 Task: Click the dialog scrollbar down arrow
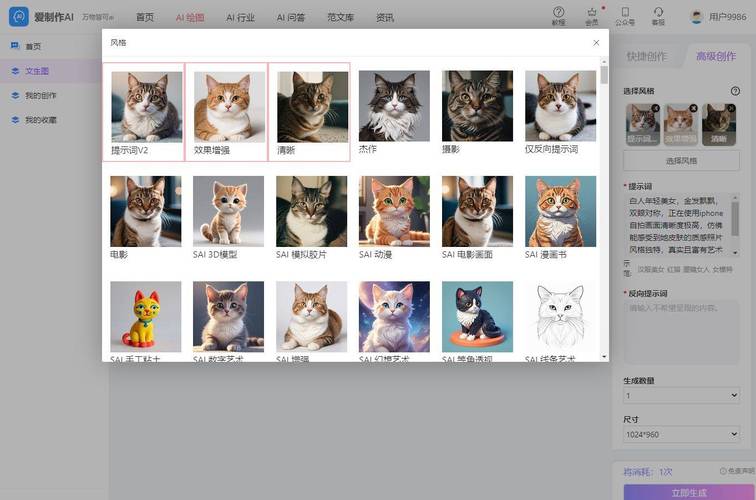[x=604, y=356]
